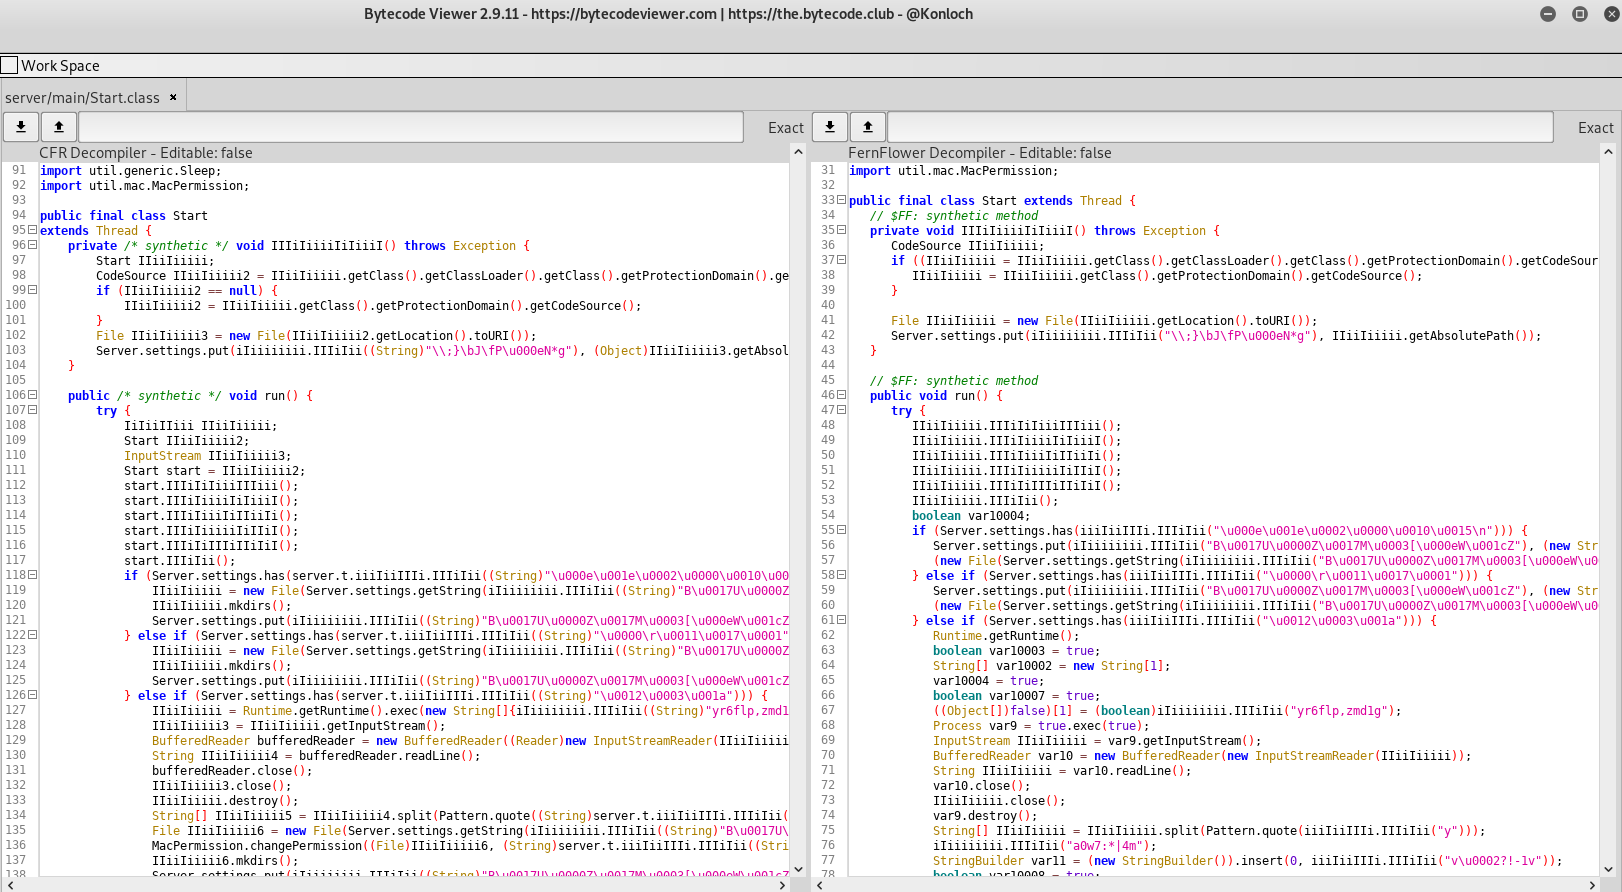Screen dimensions: 1622x892
Task: Collapse code fold at FernFlower line 33
Action: [x=841, y=200]
